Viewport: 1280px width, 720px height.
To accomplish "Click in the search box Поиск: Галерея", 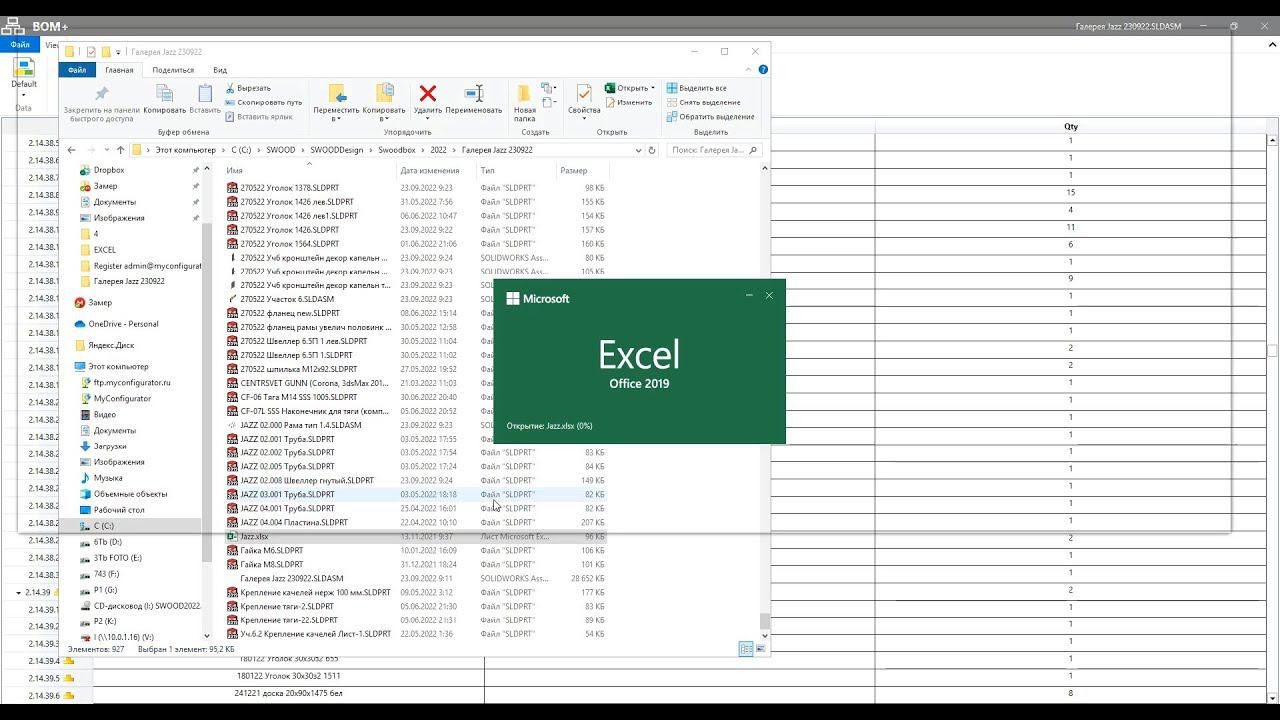I will click(714, 150).
